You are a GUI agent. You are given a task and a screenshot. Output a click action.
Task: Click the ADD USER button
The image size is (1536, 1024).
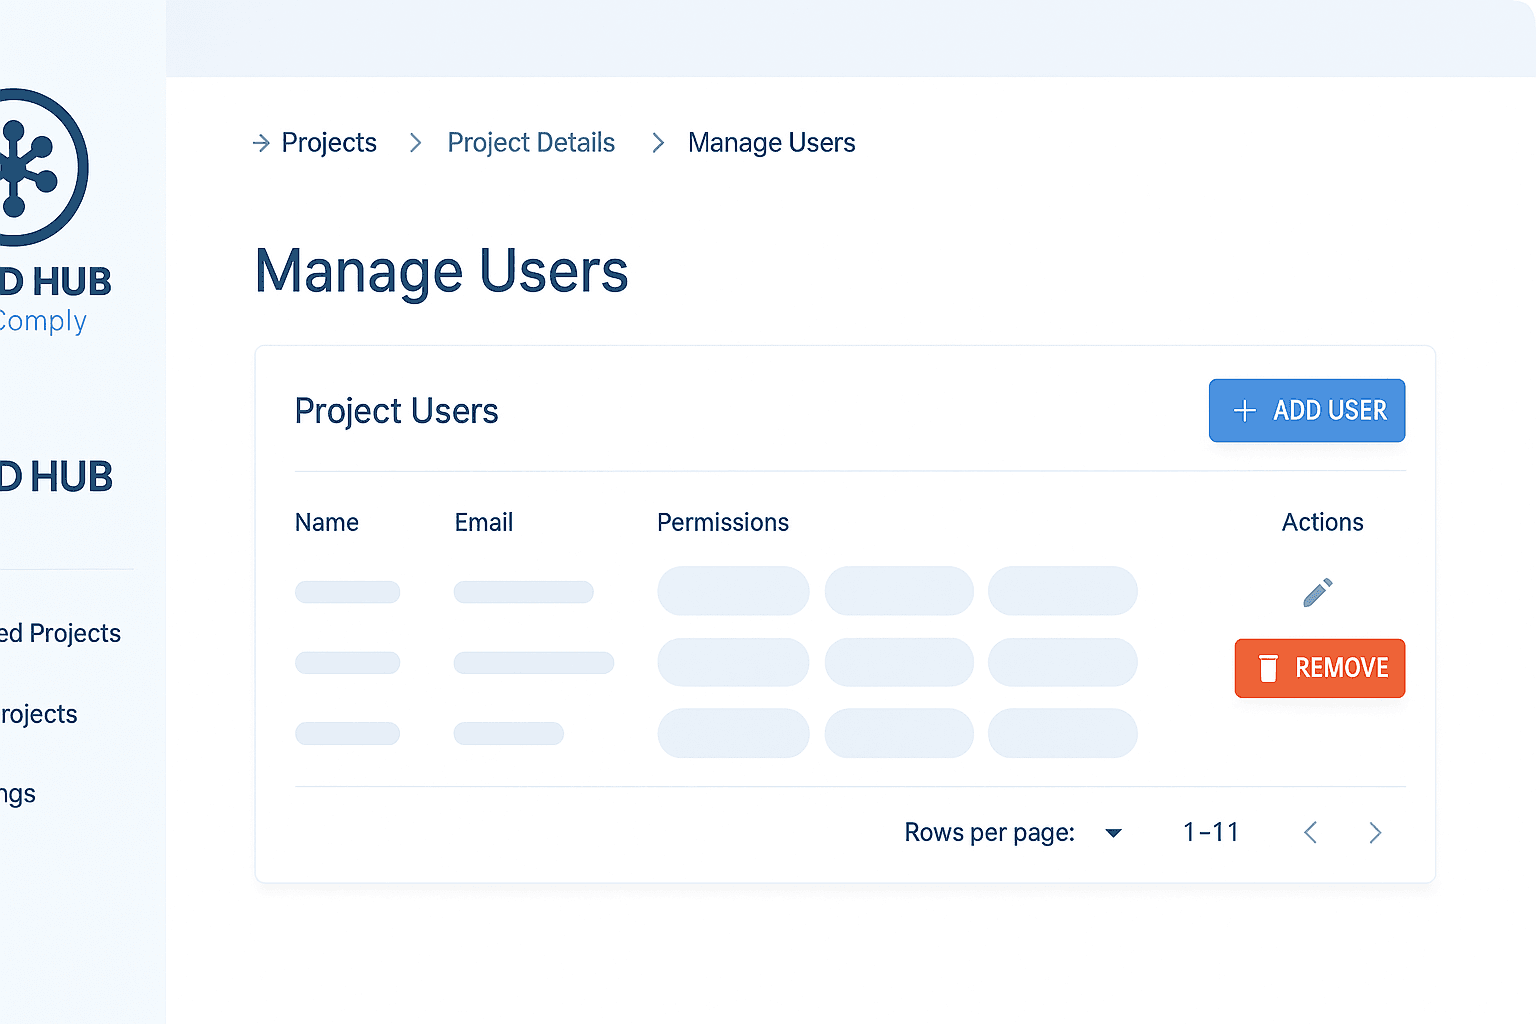[x=1307, y=410]
